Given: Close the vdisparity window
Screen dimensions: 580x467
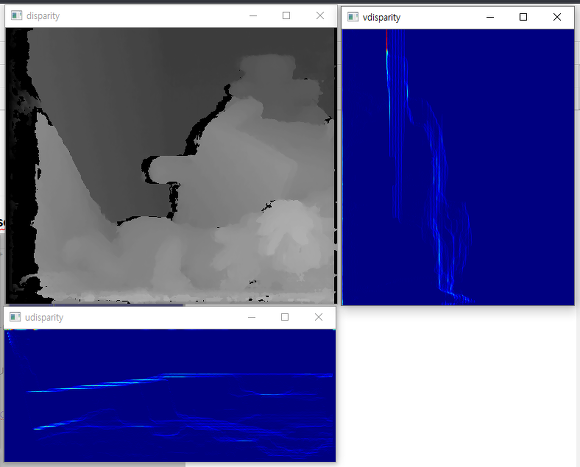Looking at the screenshot, I should pyautogui.click(x=557, y=17).
